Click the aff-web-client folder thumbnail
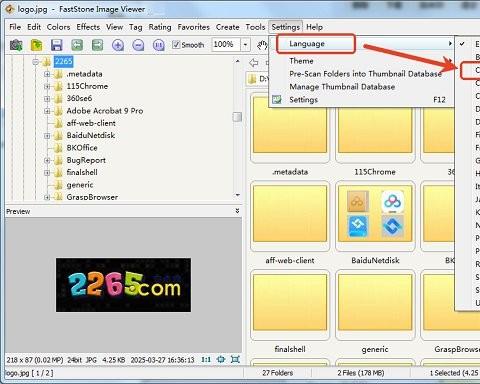480x384 pixels. click(x=290, y=216)
